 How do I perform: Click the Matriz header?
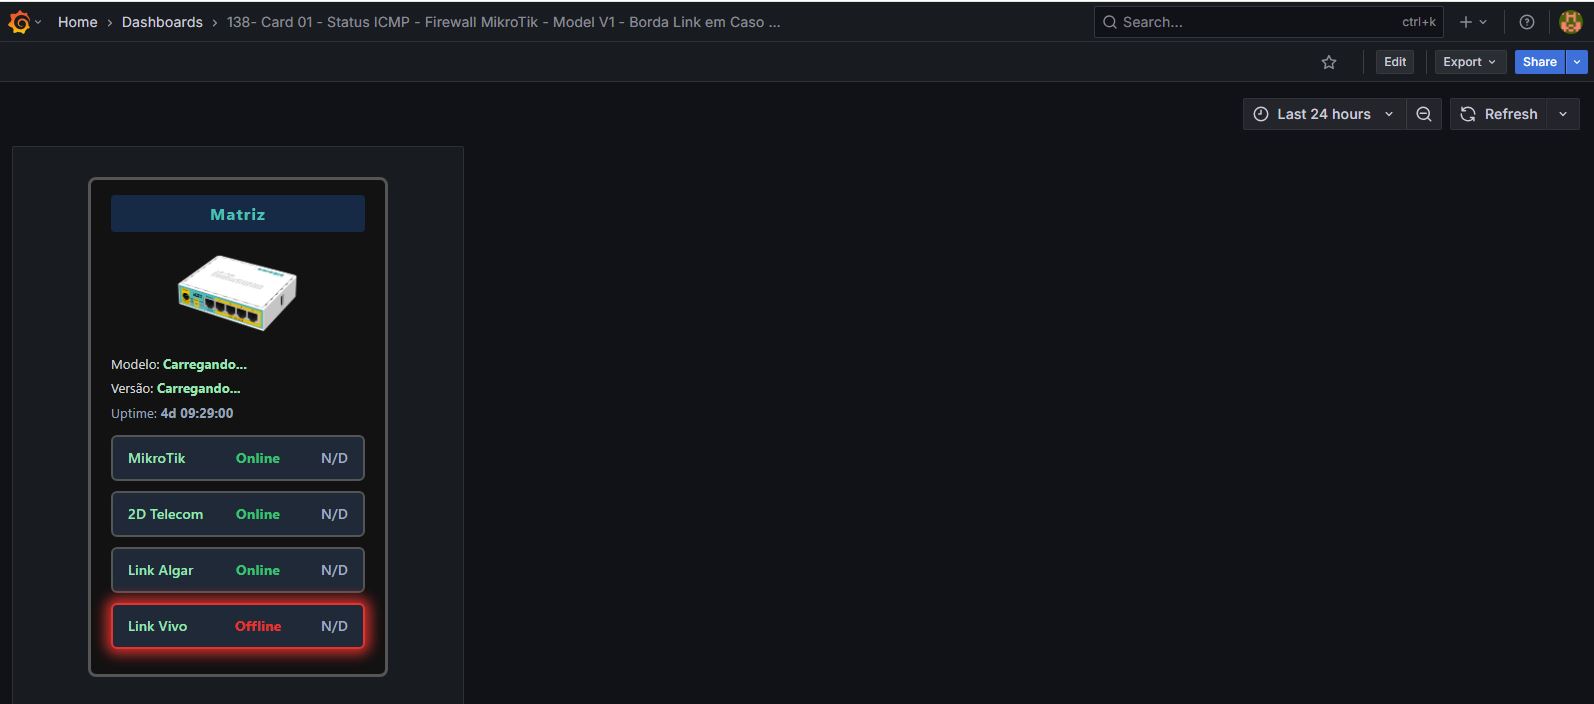point(238,214)
